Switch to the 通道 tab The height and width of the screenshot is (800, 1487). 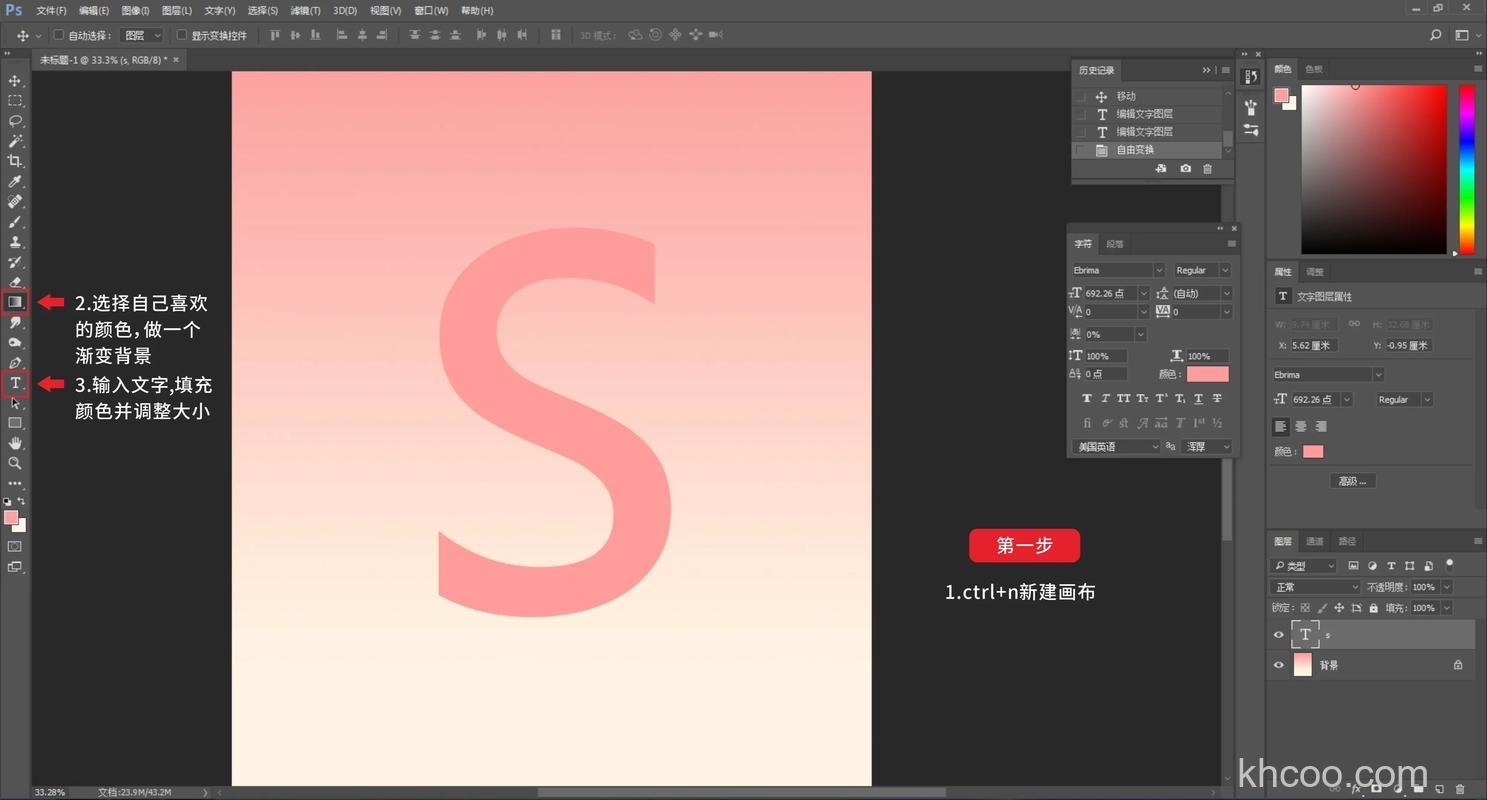(x=1315, y=541)
